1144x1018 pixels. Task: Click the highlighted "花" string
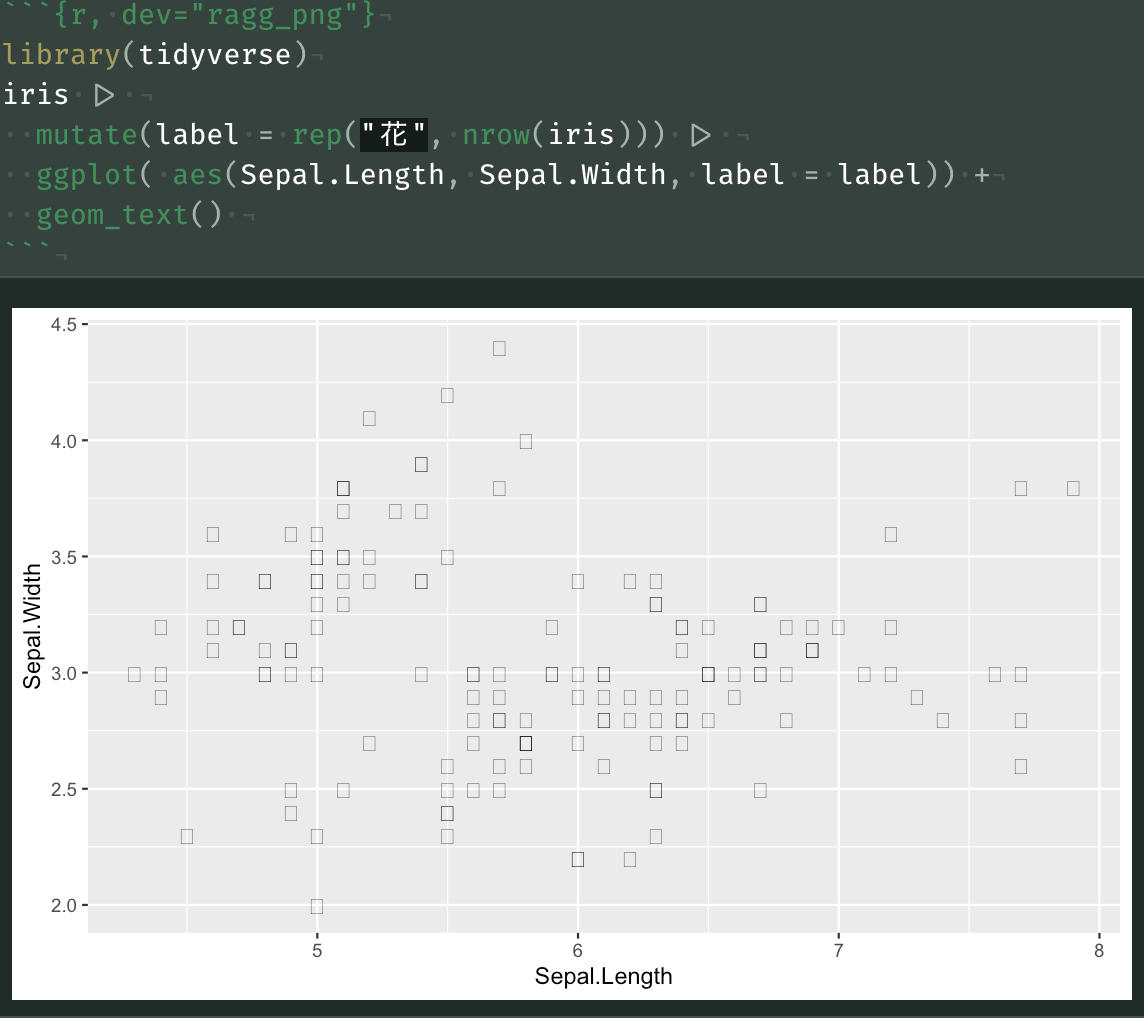(394, 135)
